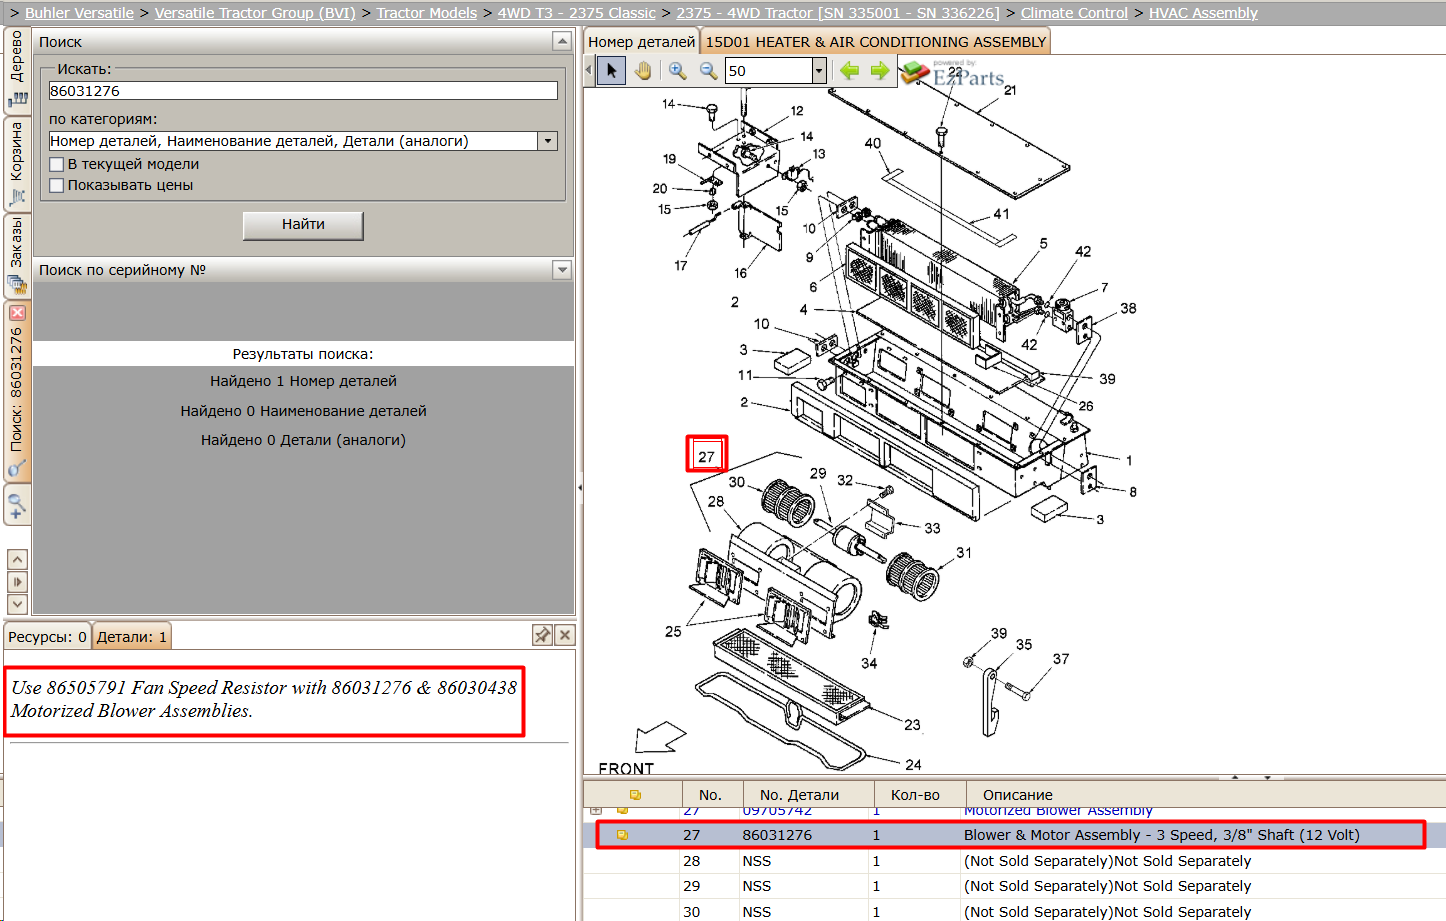This screenshot has height=921, width=1446.
Task: Go to Tractor Models breadcrumb
Action: 427,13
